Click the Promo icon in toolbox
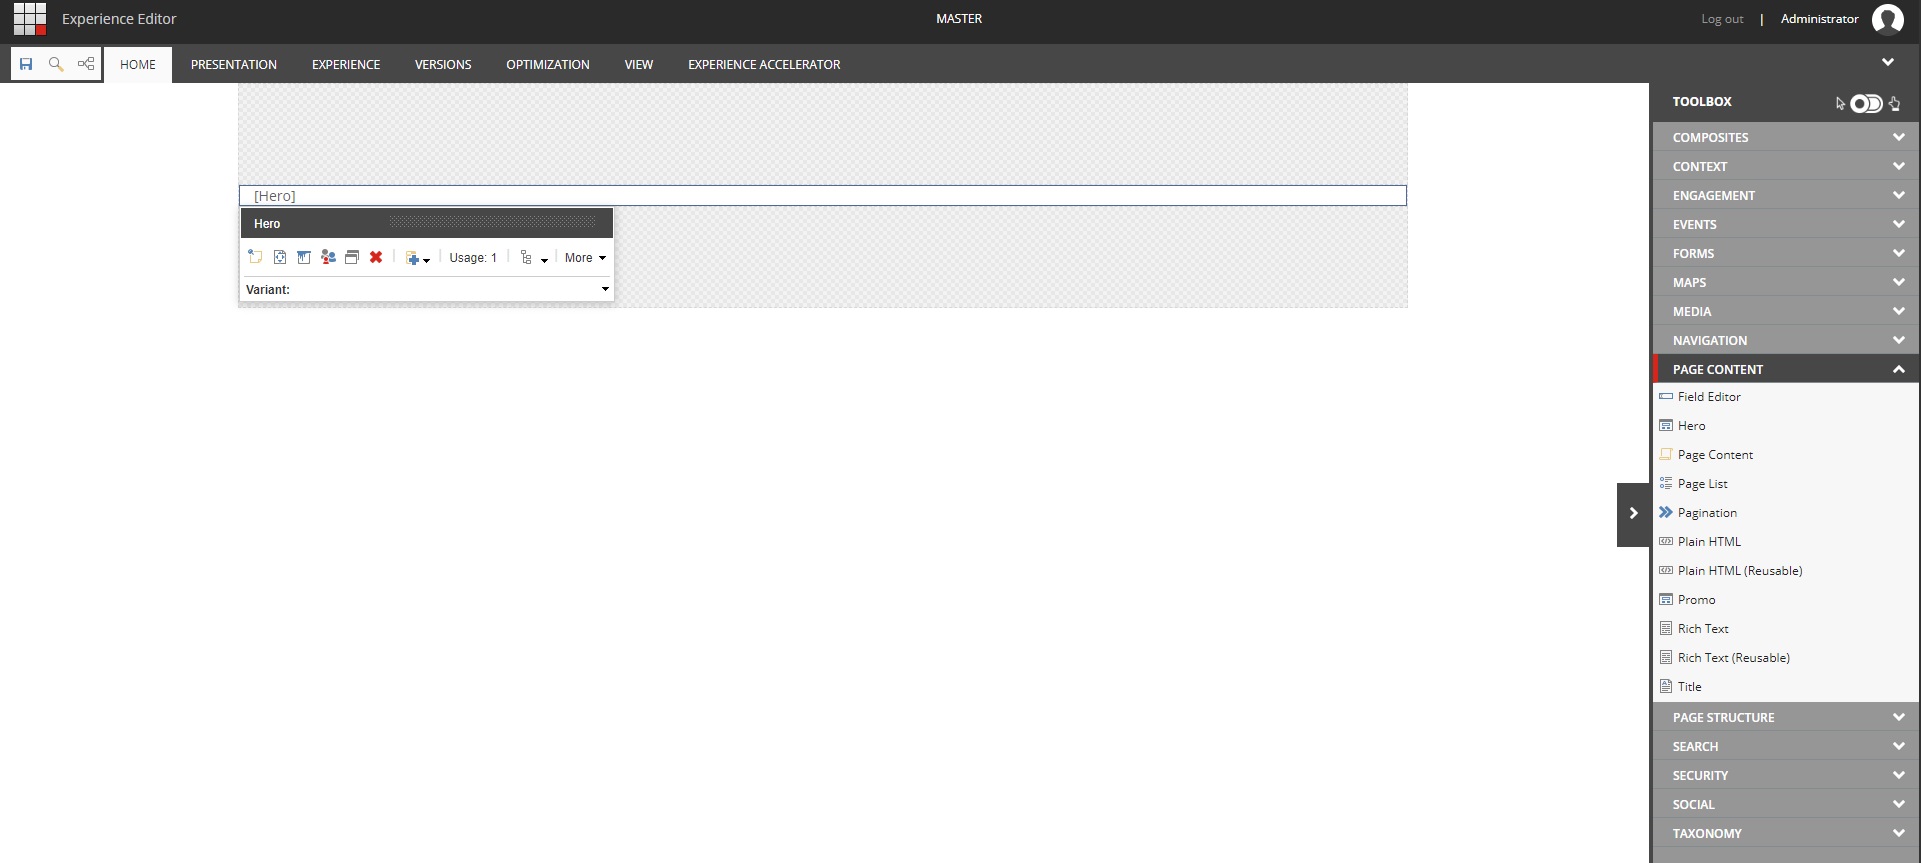Image resolution: width=1921 pixels, height=863 pixels. click(1666, 600)
